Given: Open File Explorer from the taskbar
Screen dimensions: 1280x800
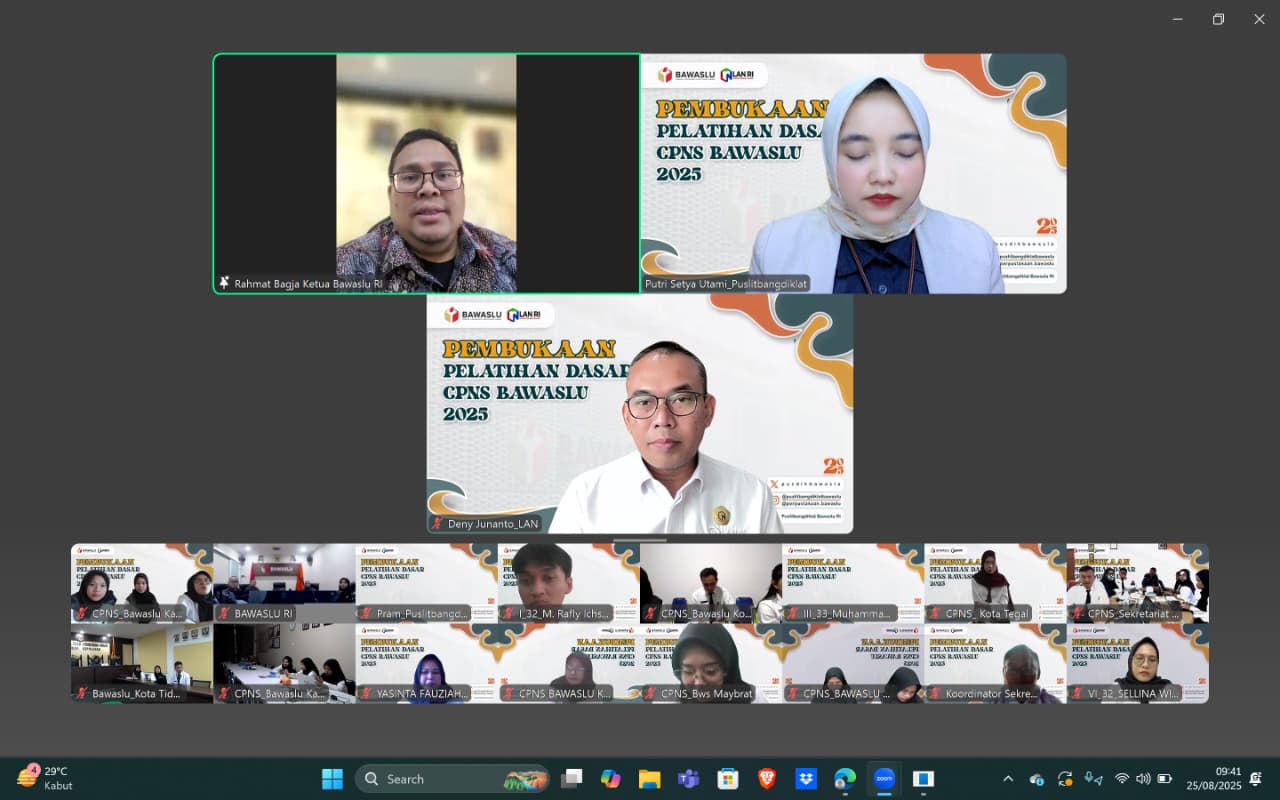Looking at the screenshot, I should point(649,778).
